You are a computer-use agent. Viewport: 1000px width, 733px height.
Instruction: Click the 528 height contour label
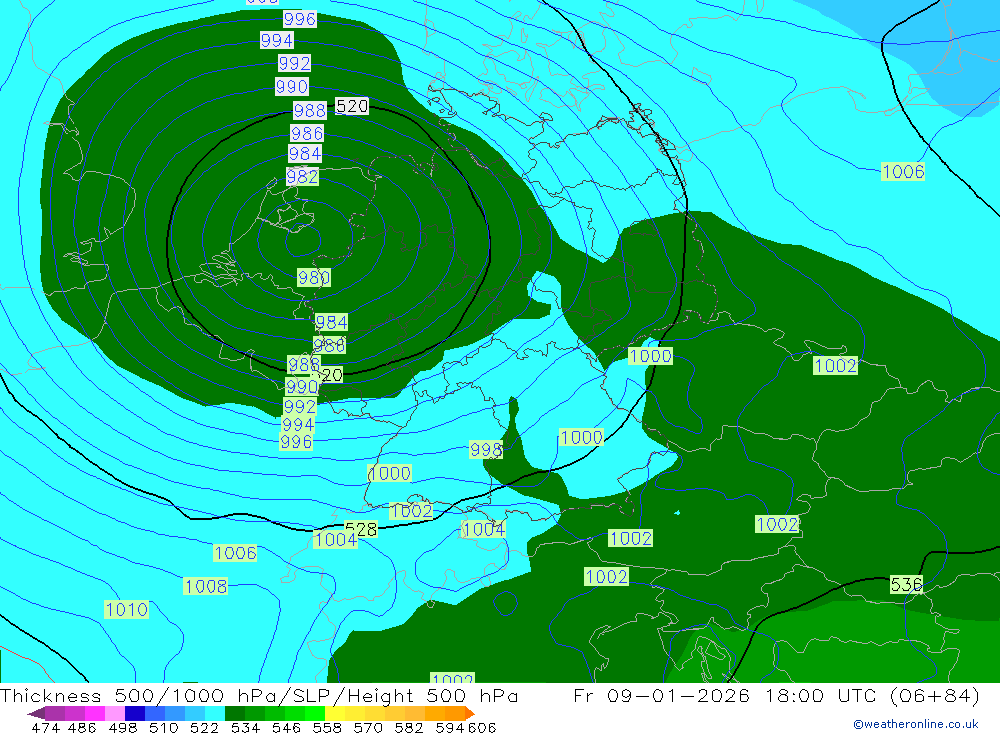pyautogui.click(x=361, y=529)
